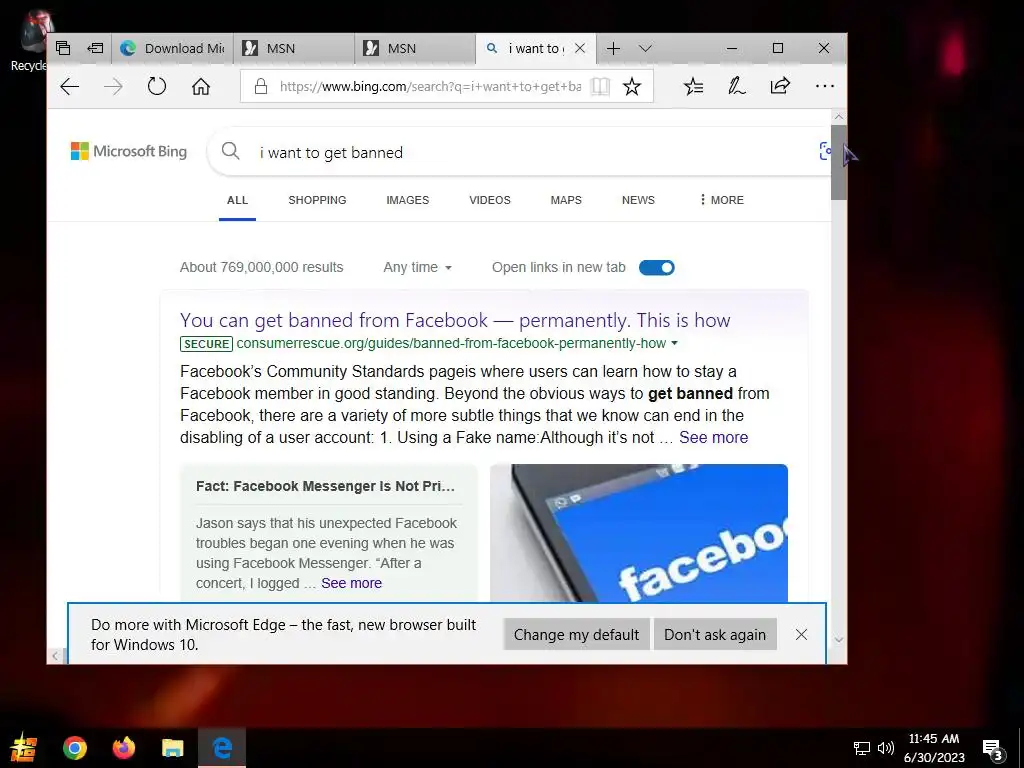Expand the MORE search categories menu
1024x768 pixels.
coord(721,200)
